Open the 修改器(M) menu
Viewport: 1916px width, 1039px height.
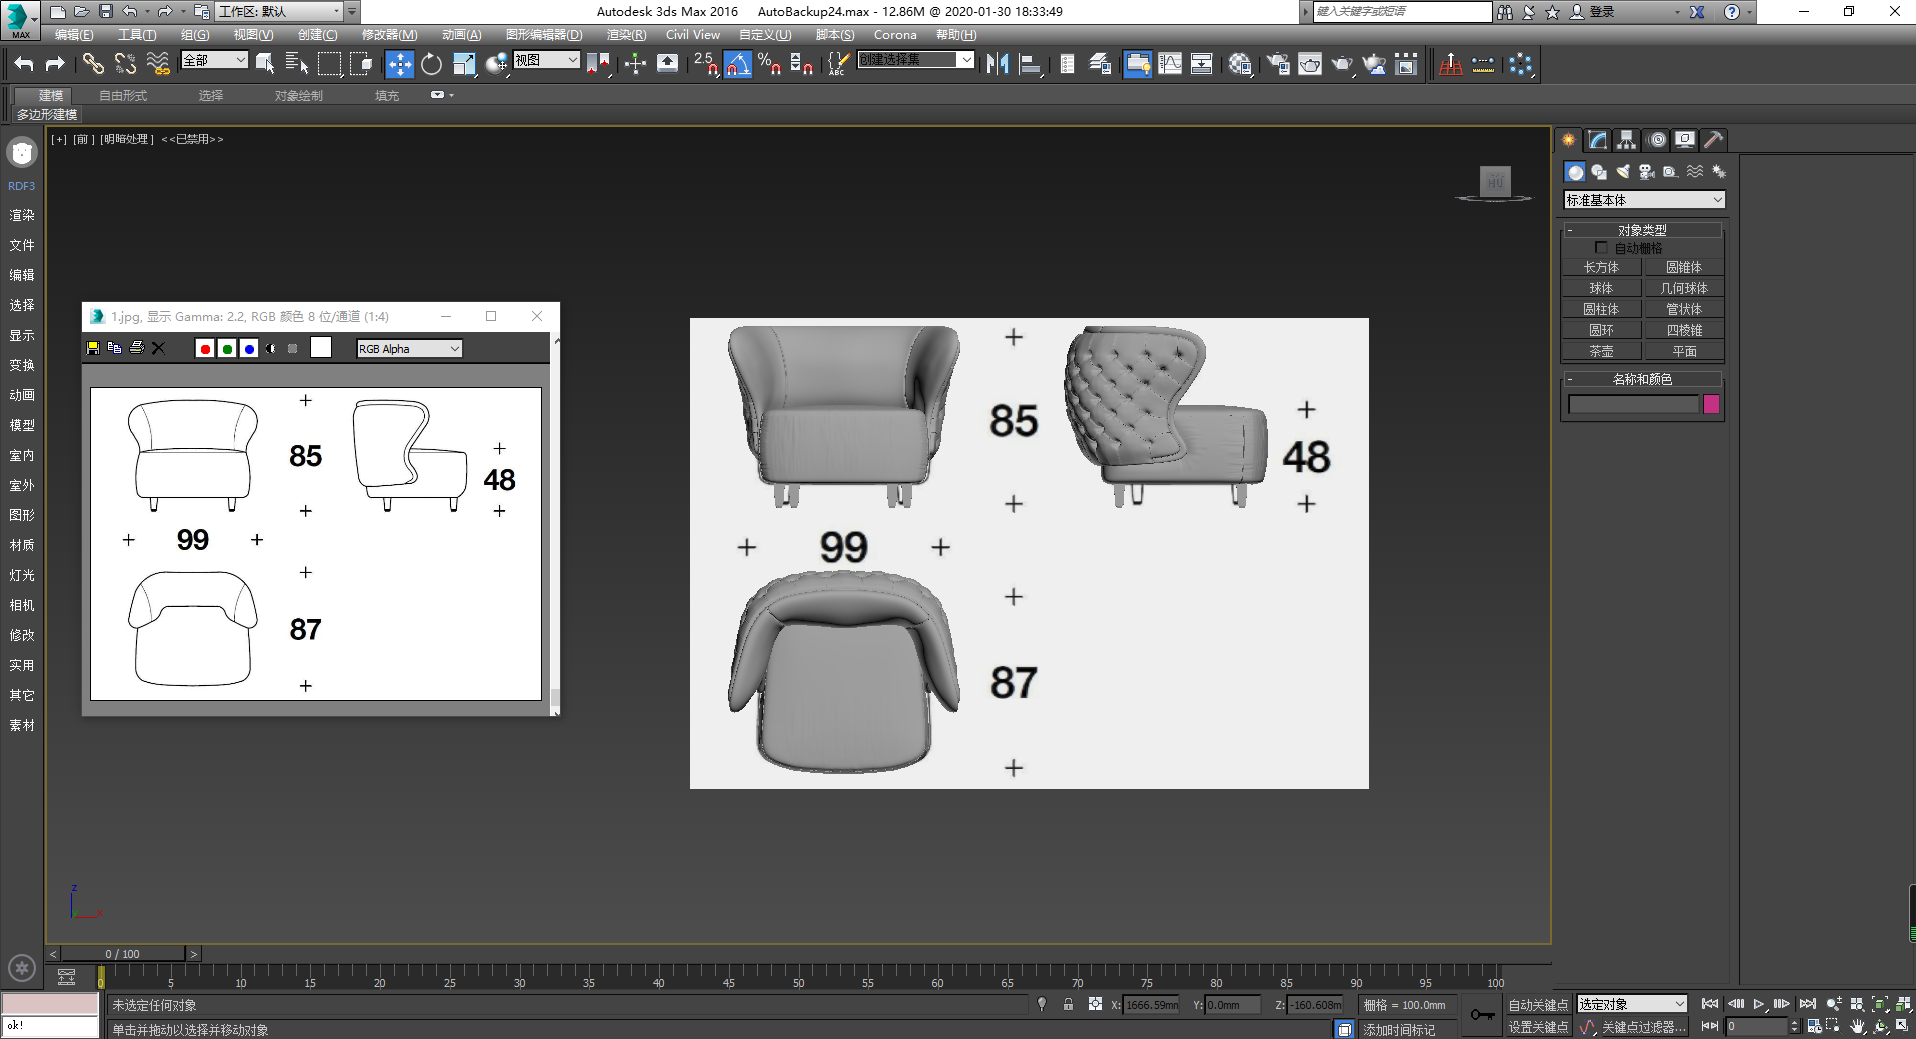[389, 35]
